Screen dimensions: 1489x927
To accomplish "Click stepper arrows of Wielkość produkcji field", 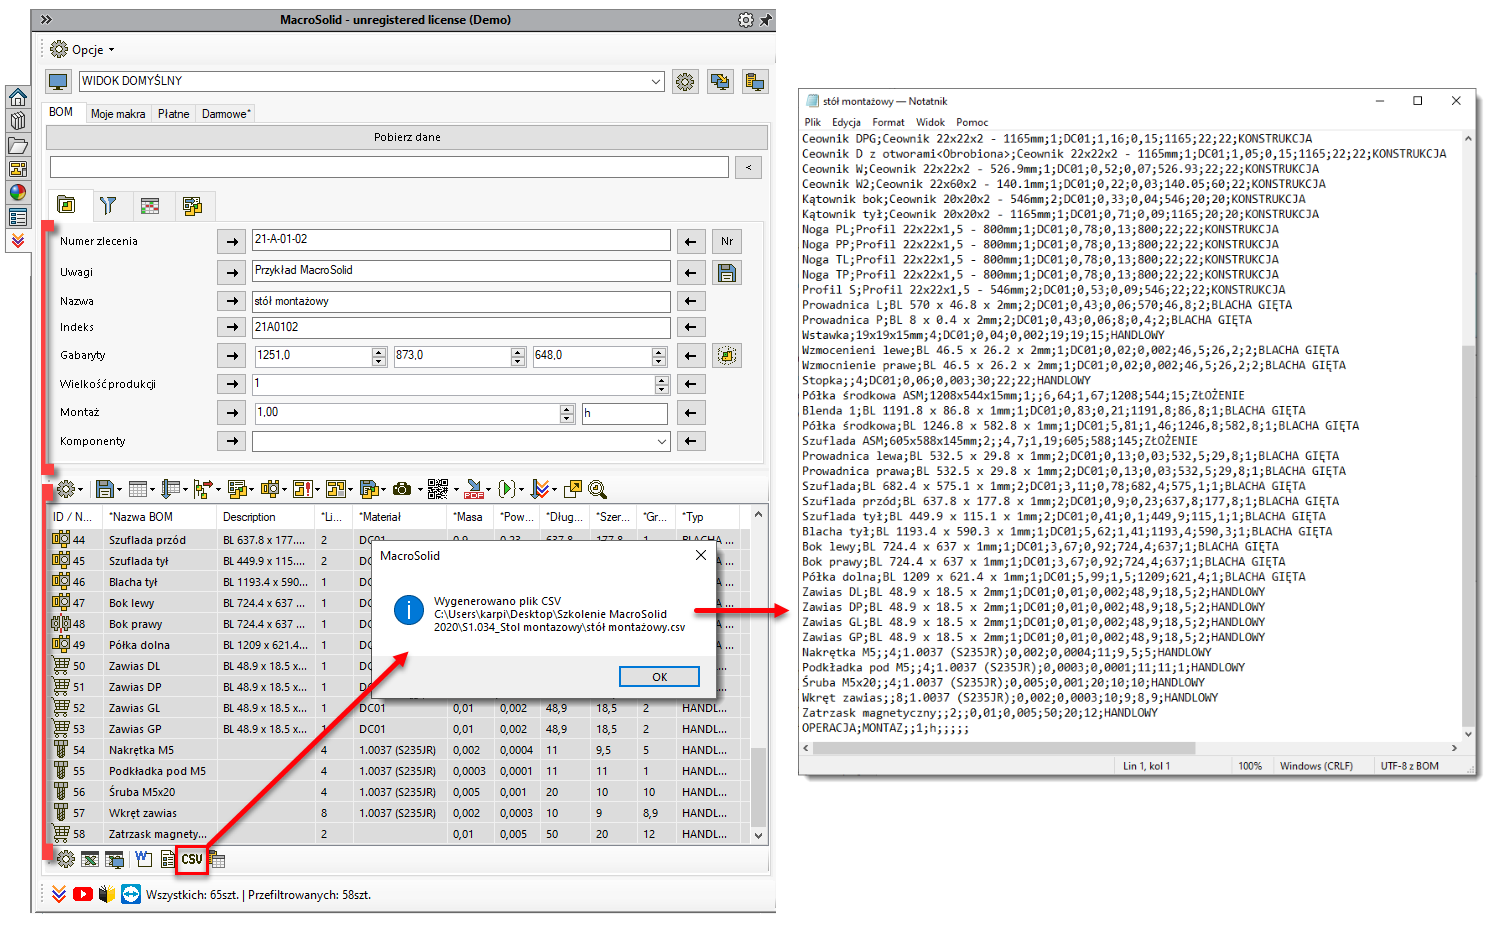I will click(662, 384).
